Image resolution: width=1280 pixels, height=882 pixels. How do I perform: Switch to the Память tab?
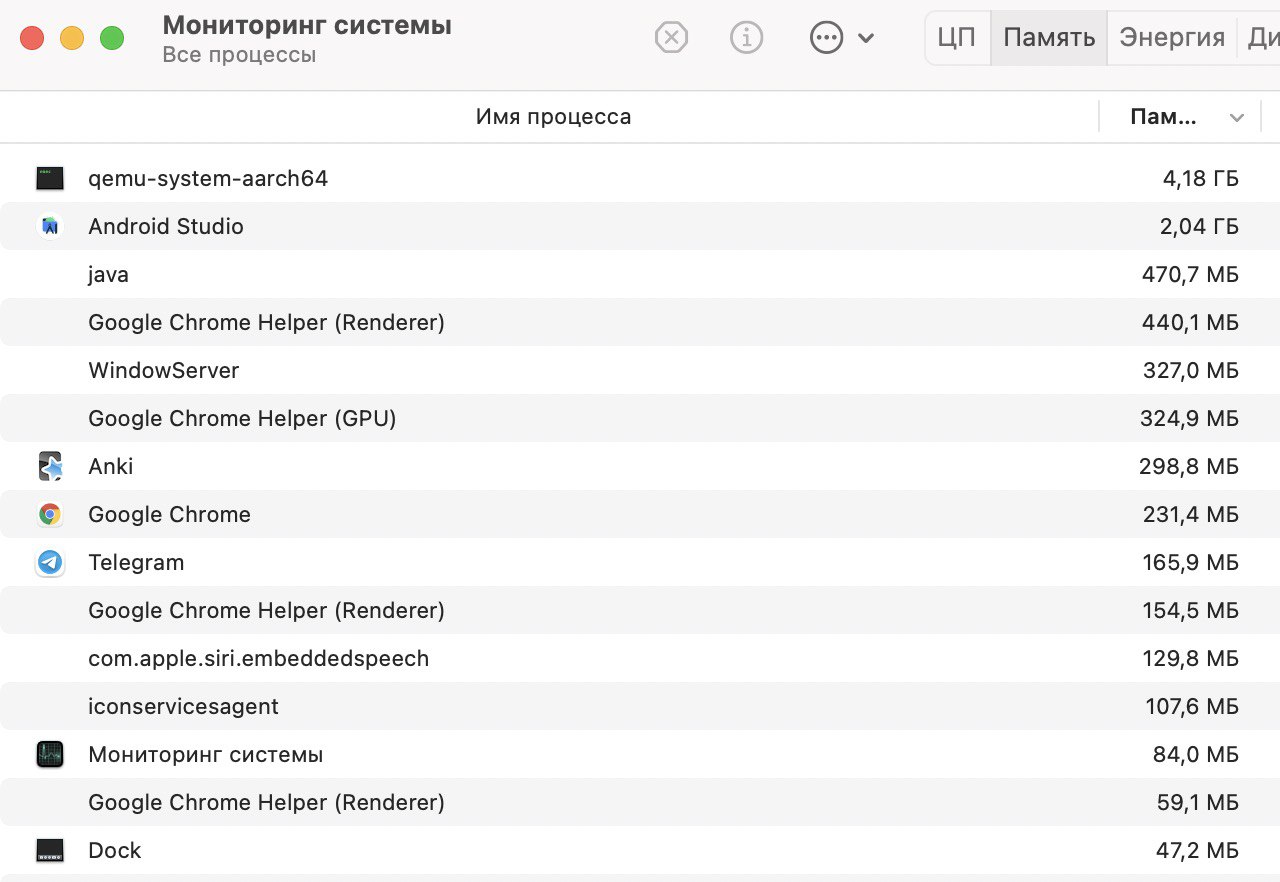1049,38
